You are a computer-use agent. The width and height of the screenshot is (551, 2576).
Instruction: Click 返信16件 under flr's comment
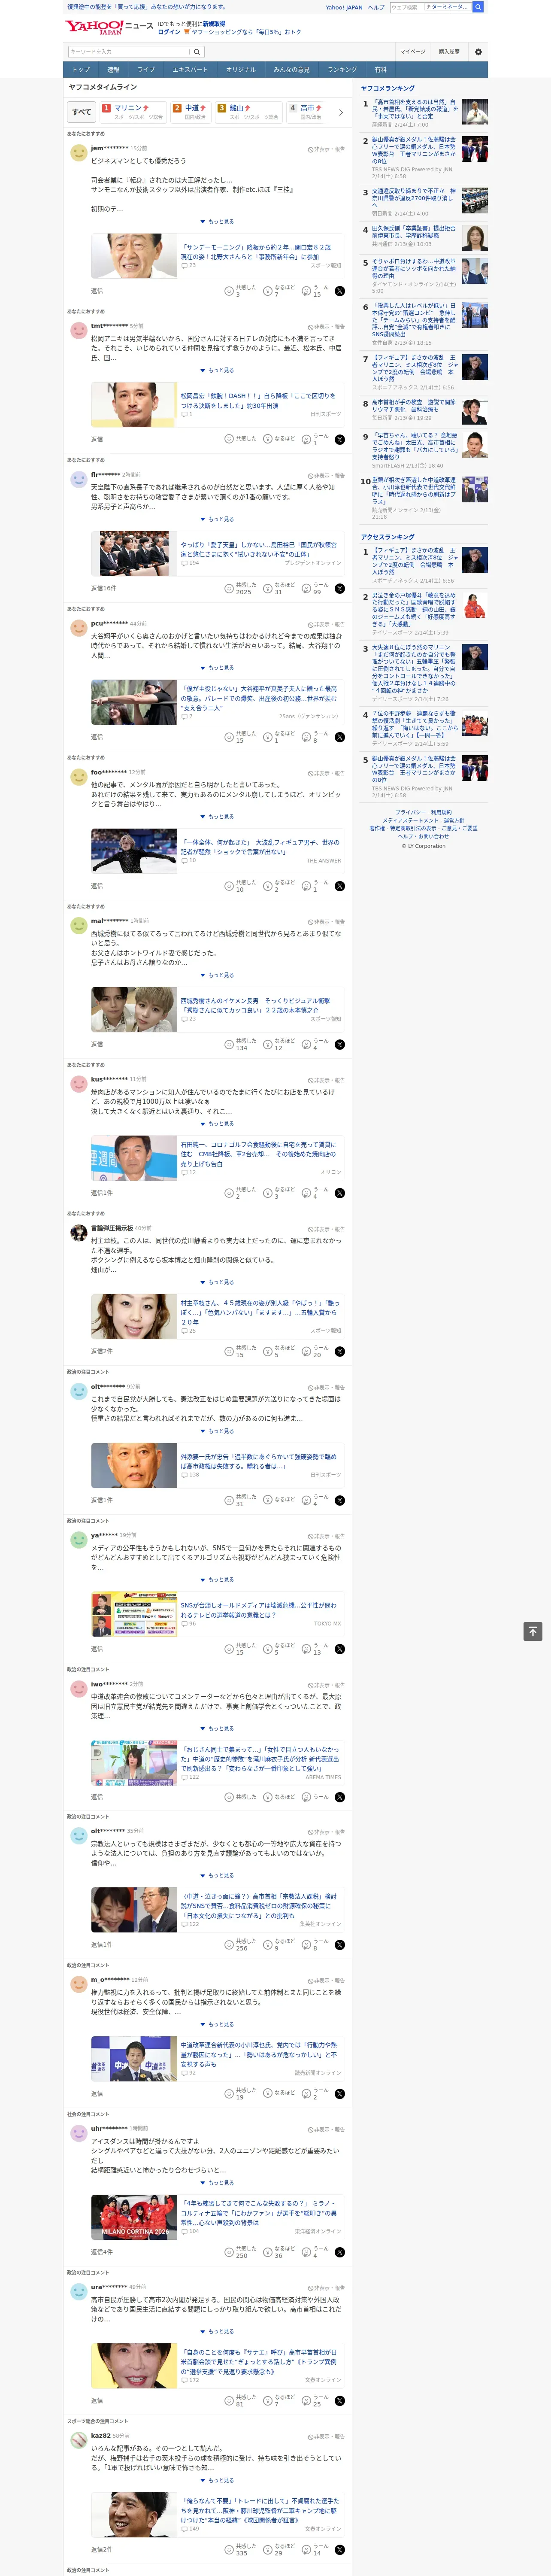(x=104, y=589)
